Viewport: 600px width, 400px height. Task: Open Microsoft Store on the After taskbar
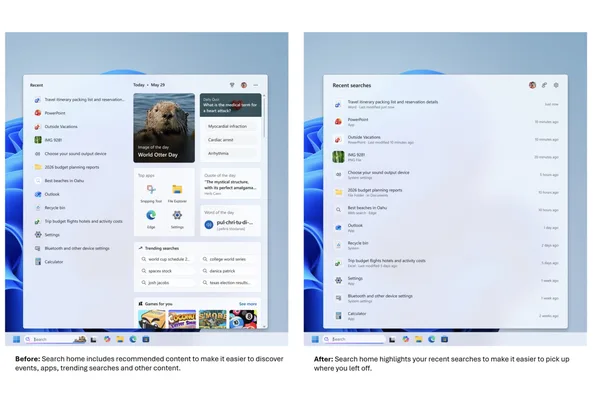[444, 339]
